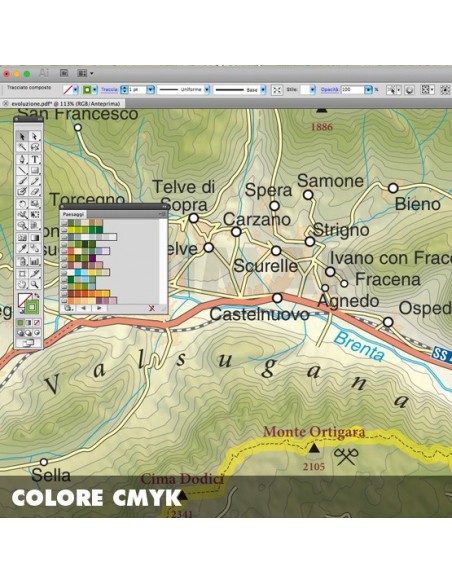Change Screen Mode button in Tools panel

[28, 343]
